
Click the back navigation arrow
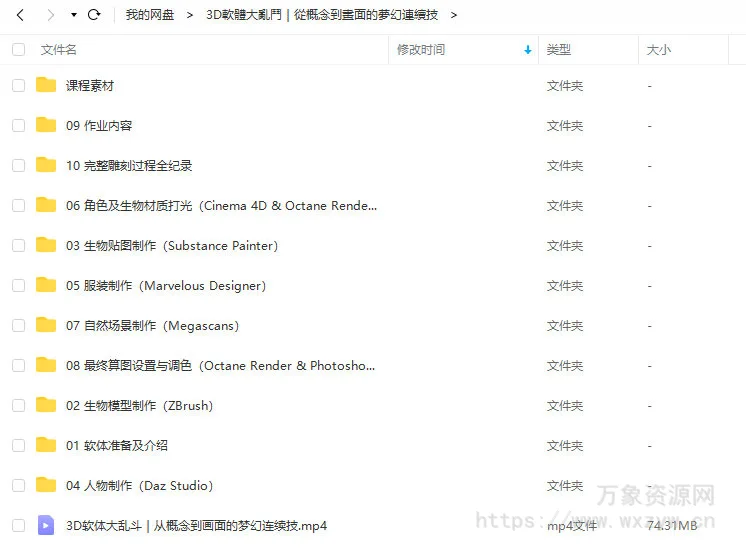[20, 15]
